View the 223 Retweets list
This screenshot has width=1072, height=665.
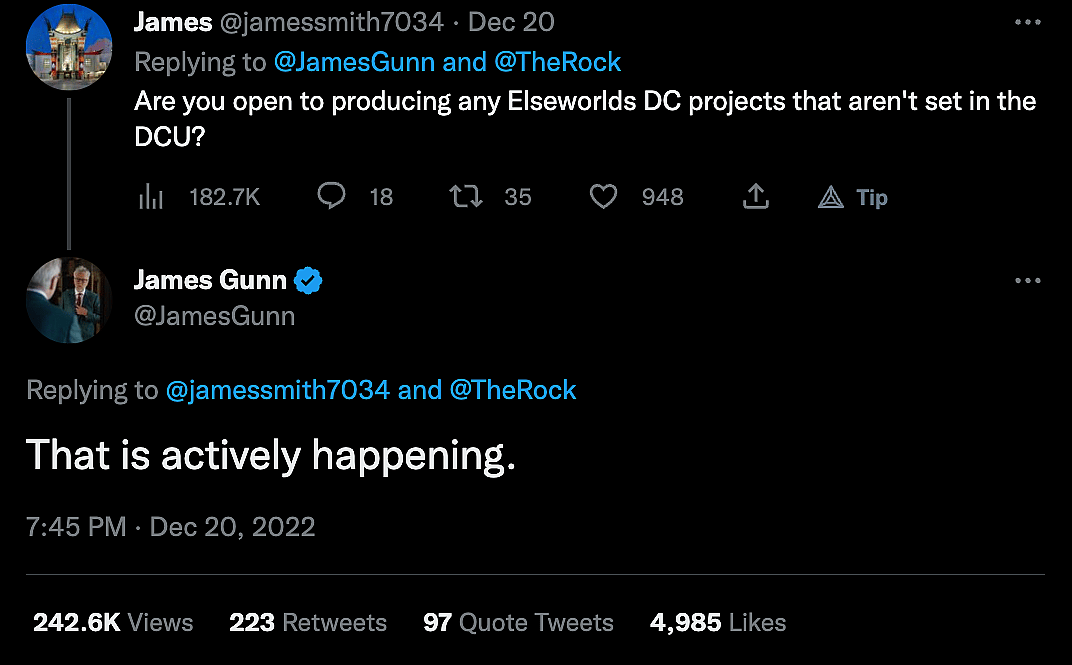coord(307,622)
